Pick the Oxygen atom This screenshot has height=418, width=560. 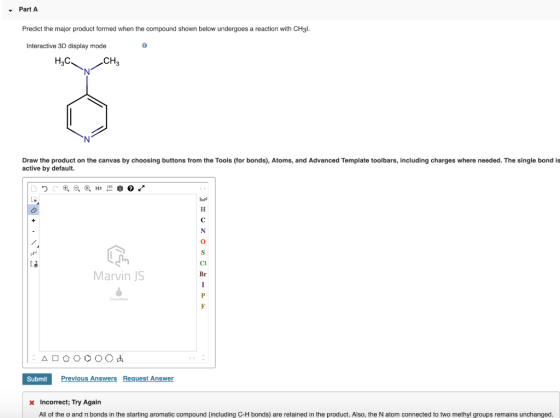(203, 242)
